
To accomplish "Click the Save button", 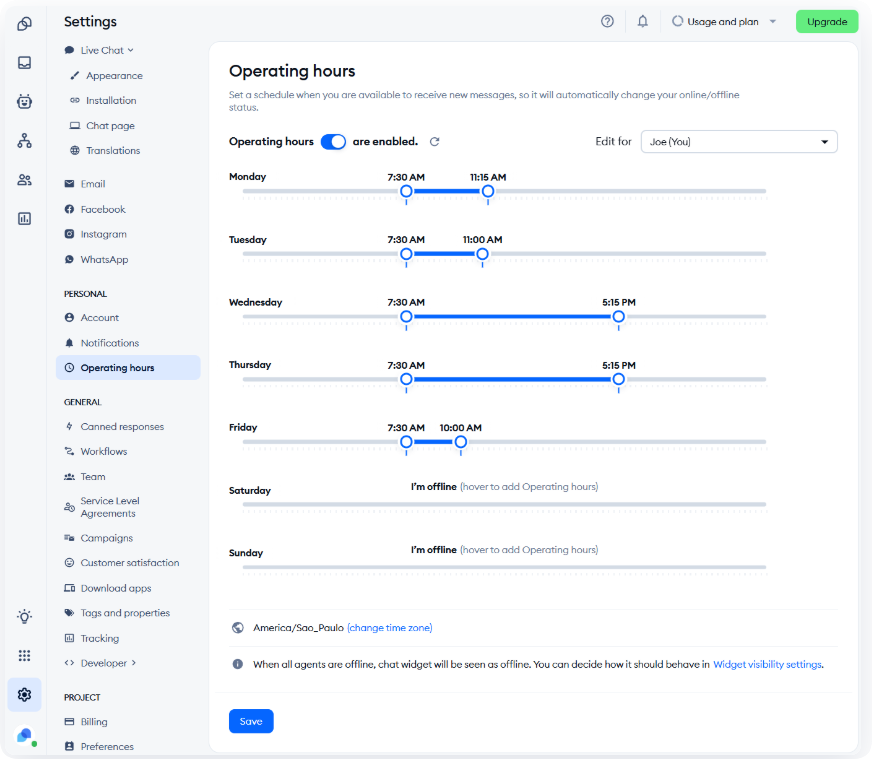I will point(251,721).
